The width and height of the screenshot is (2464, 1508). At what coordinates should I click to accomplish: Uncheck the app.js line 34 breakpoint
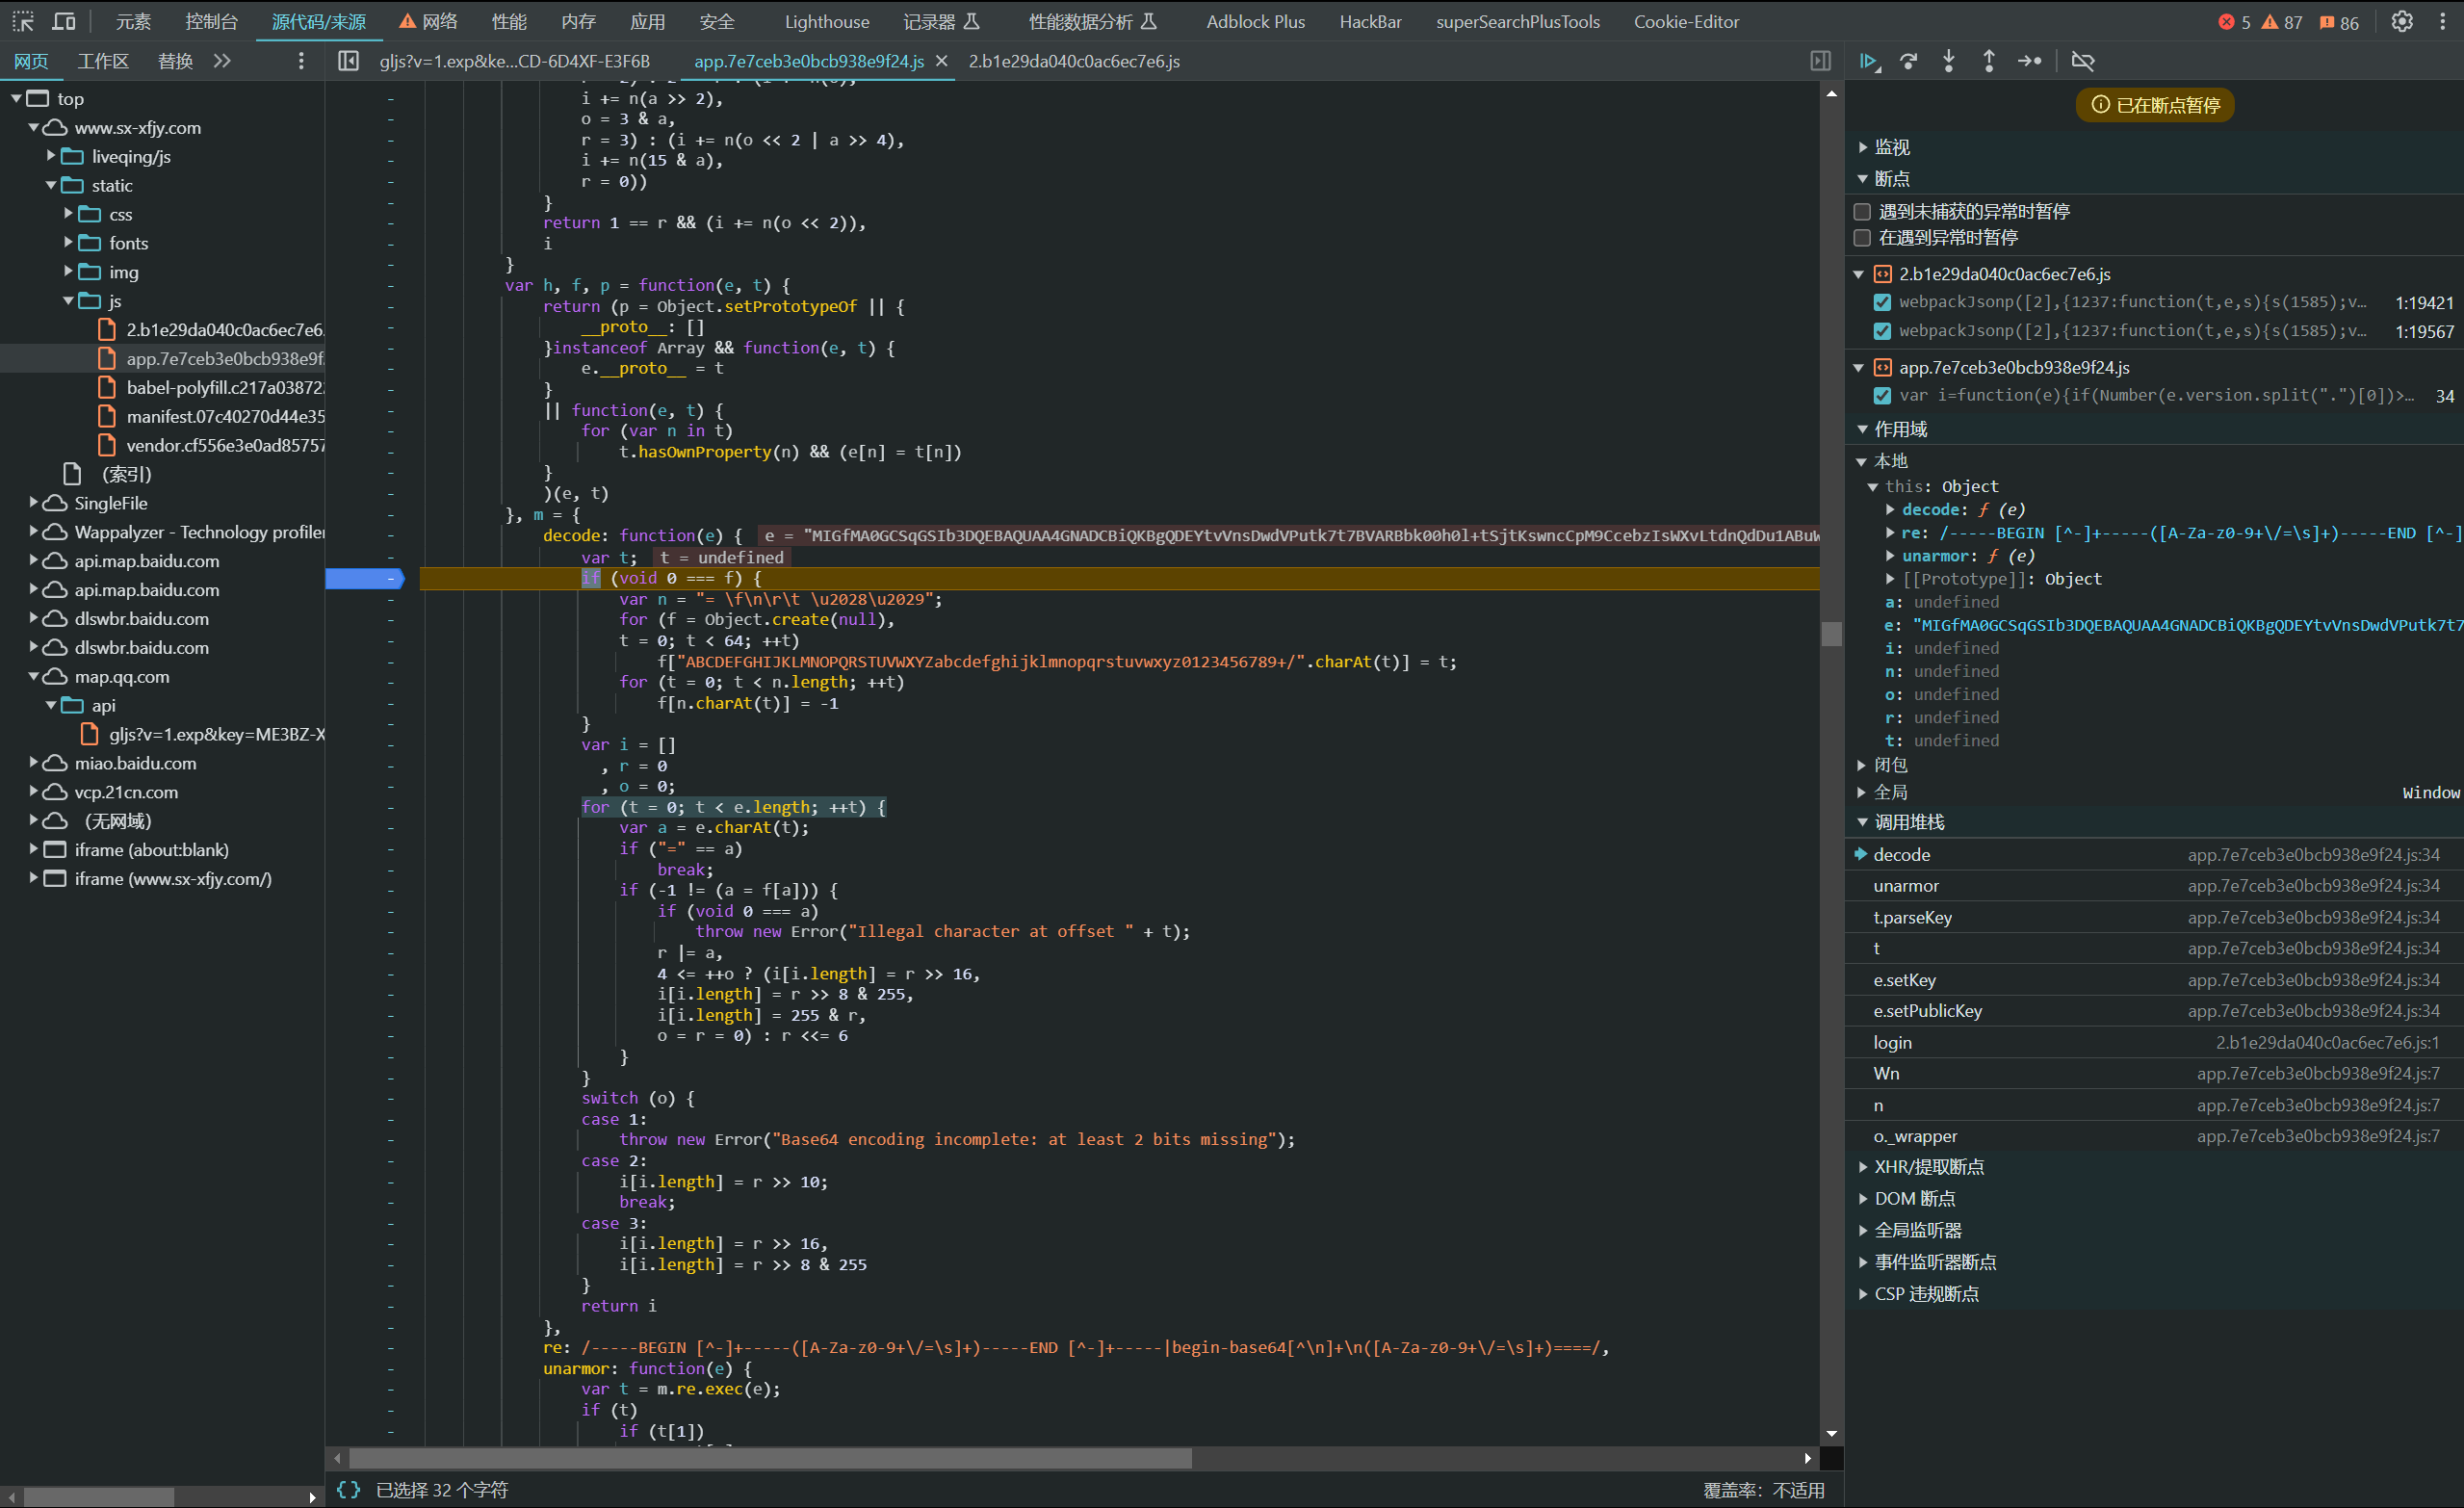point(1882,395)
